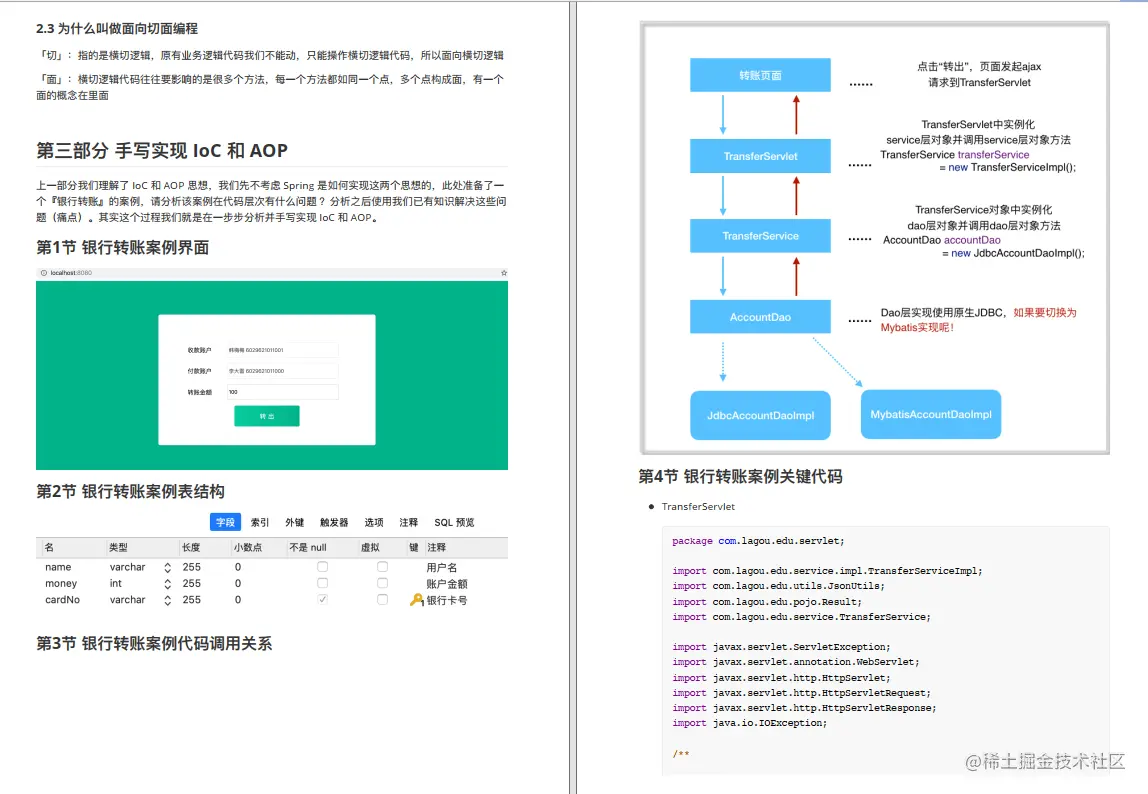Click the bookmark star in the localhost address bar
Image resolution: width=1148 pixels, height=794 pixels.
pos(504,272)
